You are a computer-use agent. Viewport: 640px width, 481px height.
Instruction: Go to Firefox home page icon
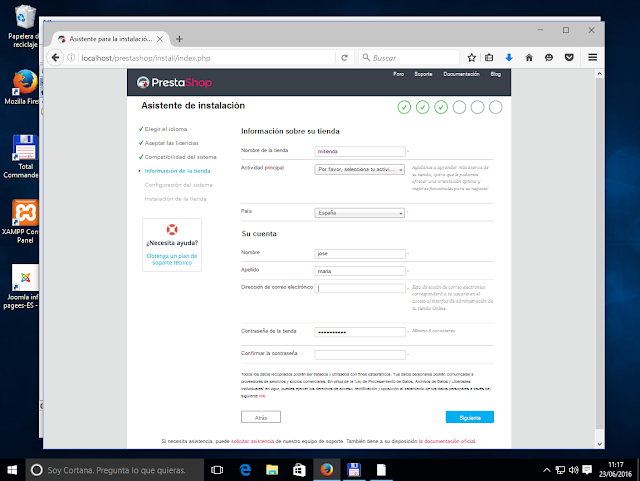(x=529, y=58)
